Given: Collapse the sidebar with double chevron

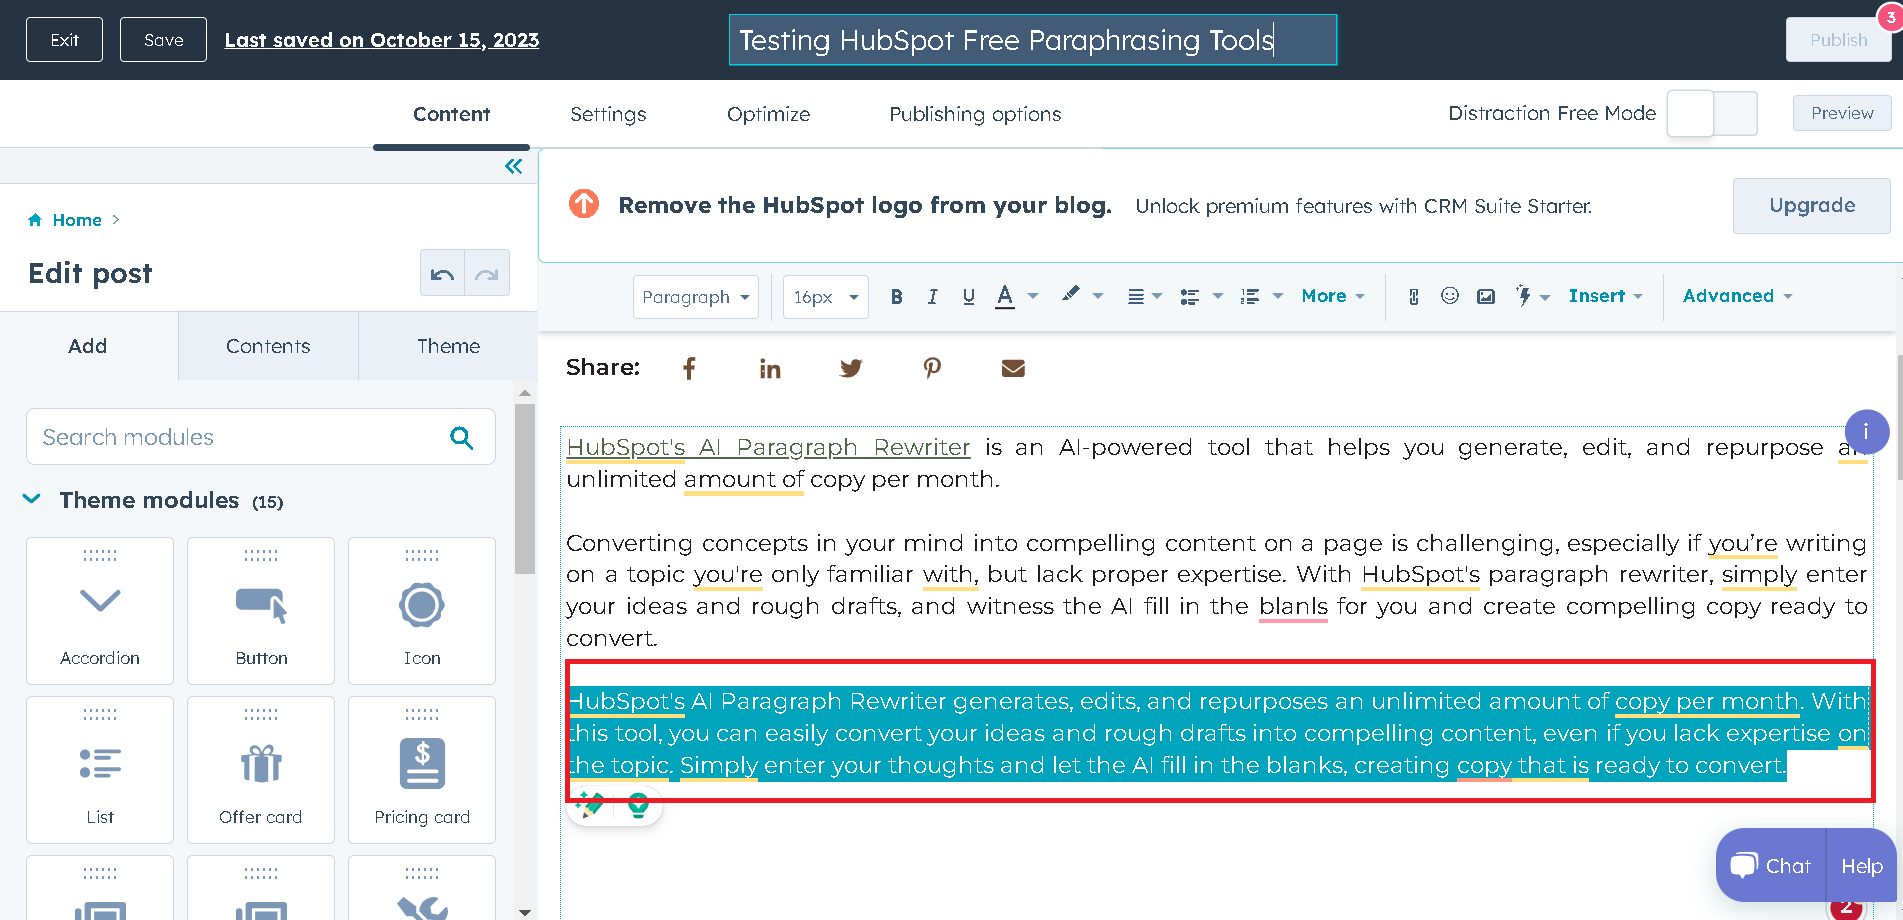Looking at the screenshot, I should 513,166.
